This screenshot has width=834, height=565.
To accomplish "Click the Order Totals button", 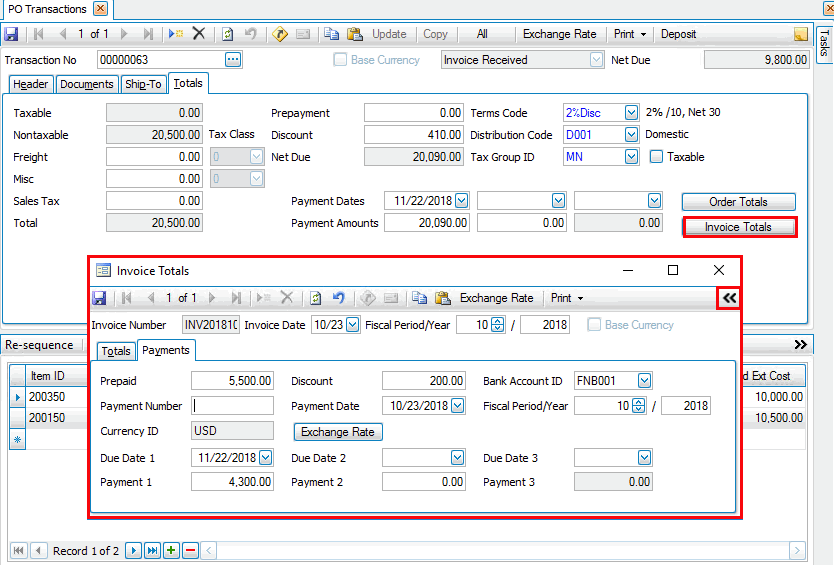I will pyautogui.click(x=738, y=202).
